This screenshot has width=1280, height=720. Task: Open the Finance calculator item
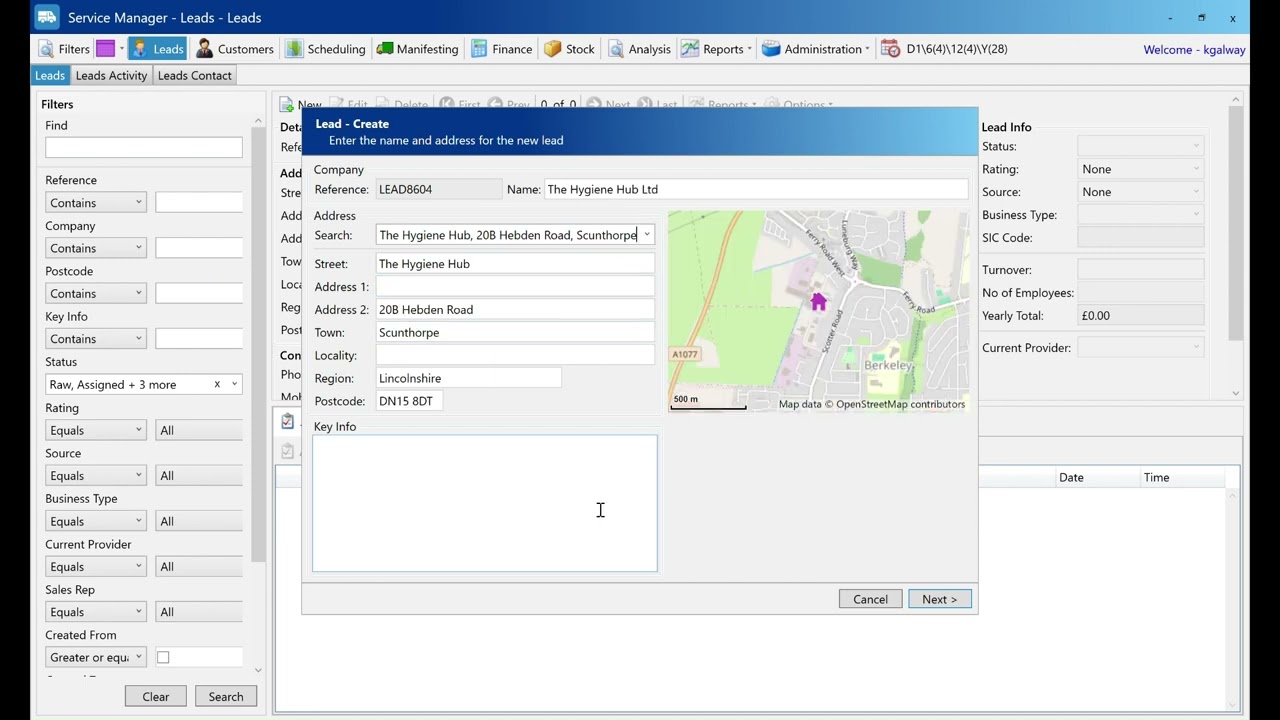(501, 49)
